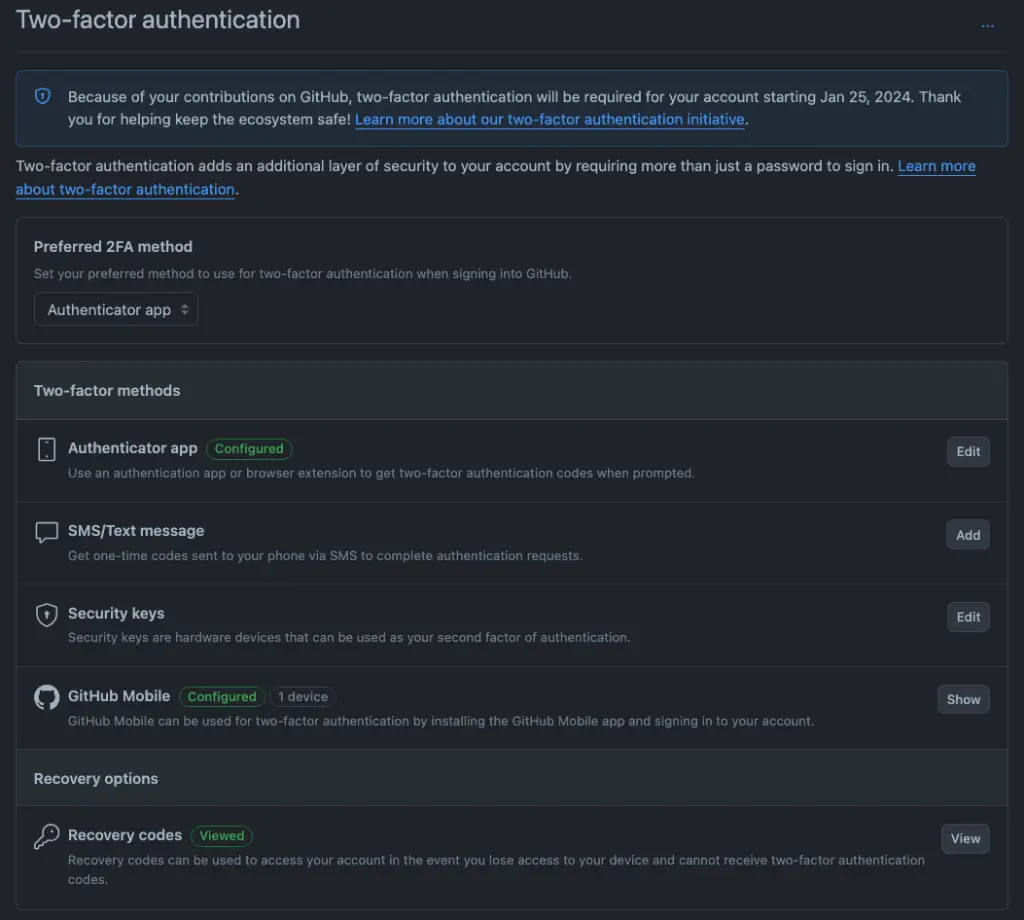Click the 1 device badge
Screen dimensions: 1024x920
(x=302, y=697)
